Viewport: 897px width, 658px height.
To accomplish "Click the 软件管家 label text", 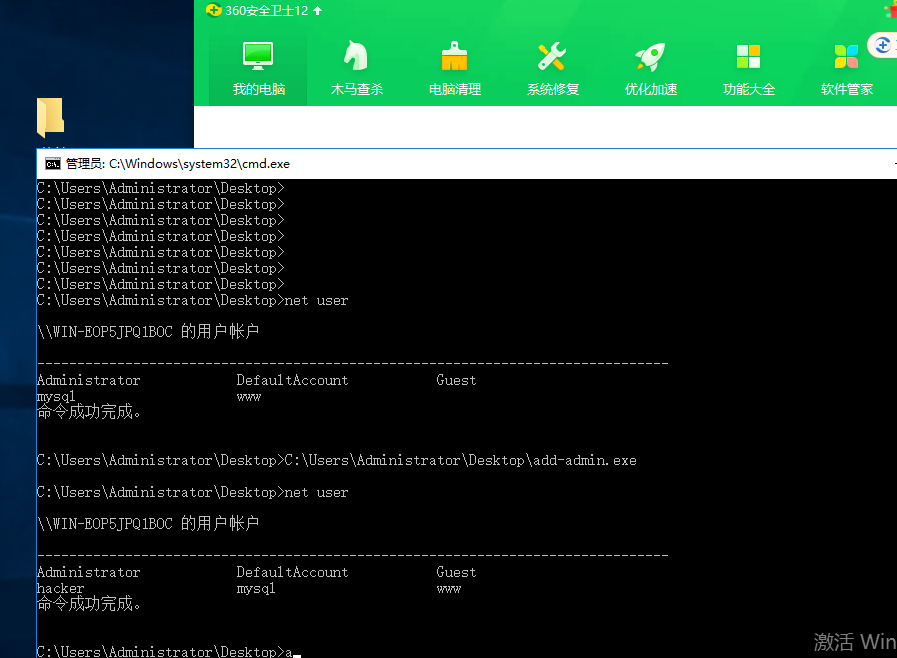I will click(x=847, y=89).
